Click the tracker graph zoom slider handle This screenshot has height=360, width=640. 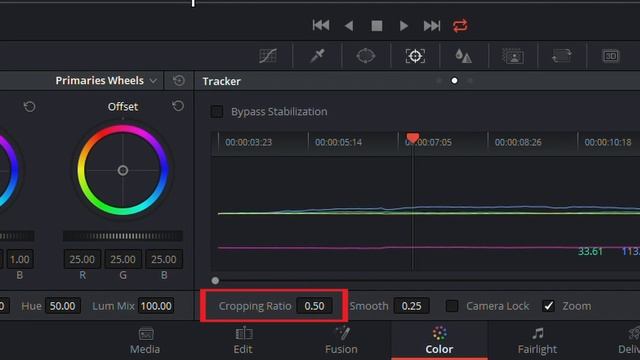(215, 280)
